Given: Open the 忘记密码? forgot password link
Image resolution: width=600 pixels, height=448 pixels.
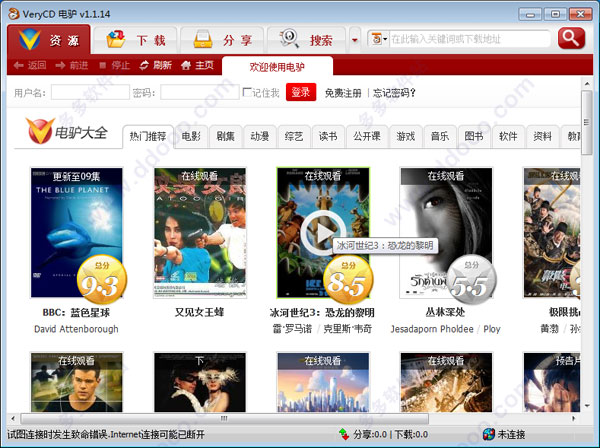Looking at the screenshot, I should coord(394,93).
